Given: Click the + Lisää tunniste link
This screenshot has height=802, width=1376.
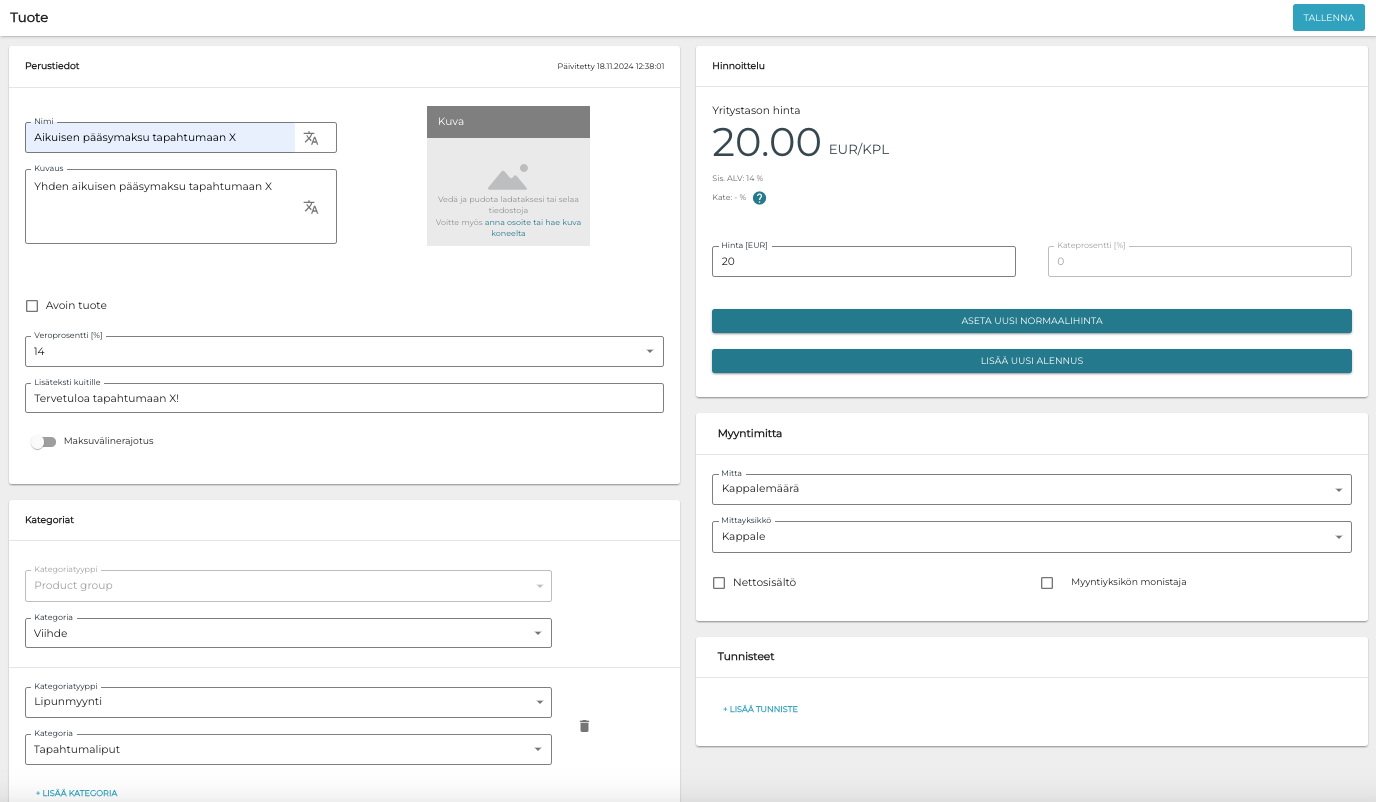Looking at the screenshot, I should point(760,709).
